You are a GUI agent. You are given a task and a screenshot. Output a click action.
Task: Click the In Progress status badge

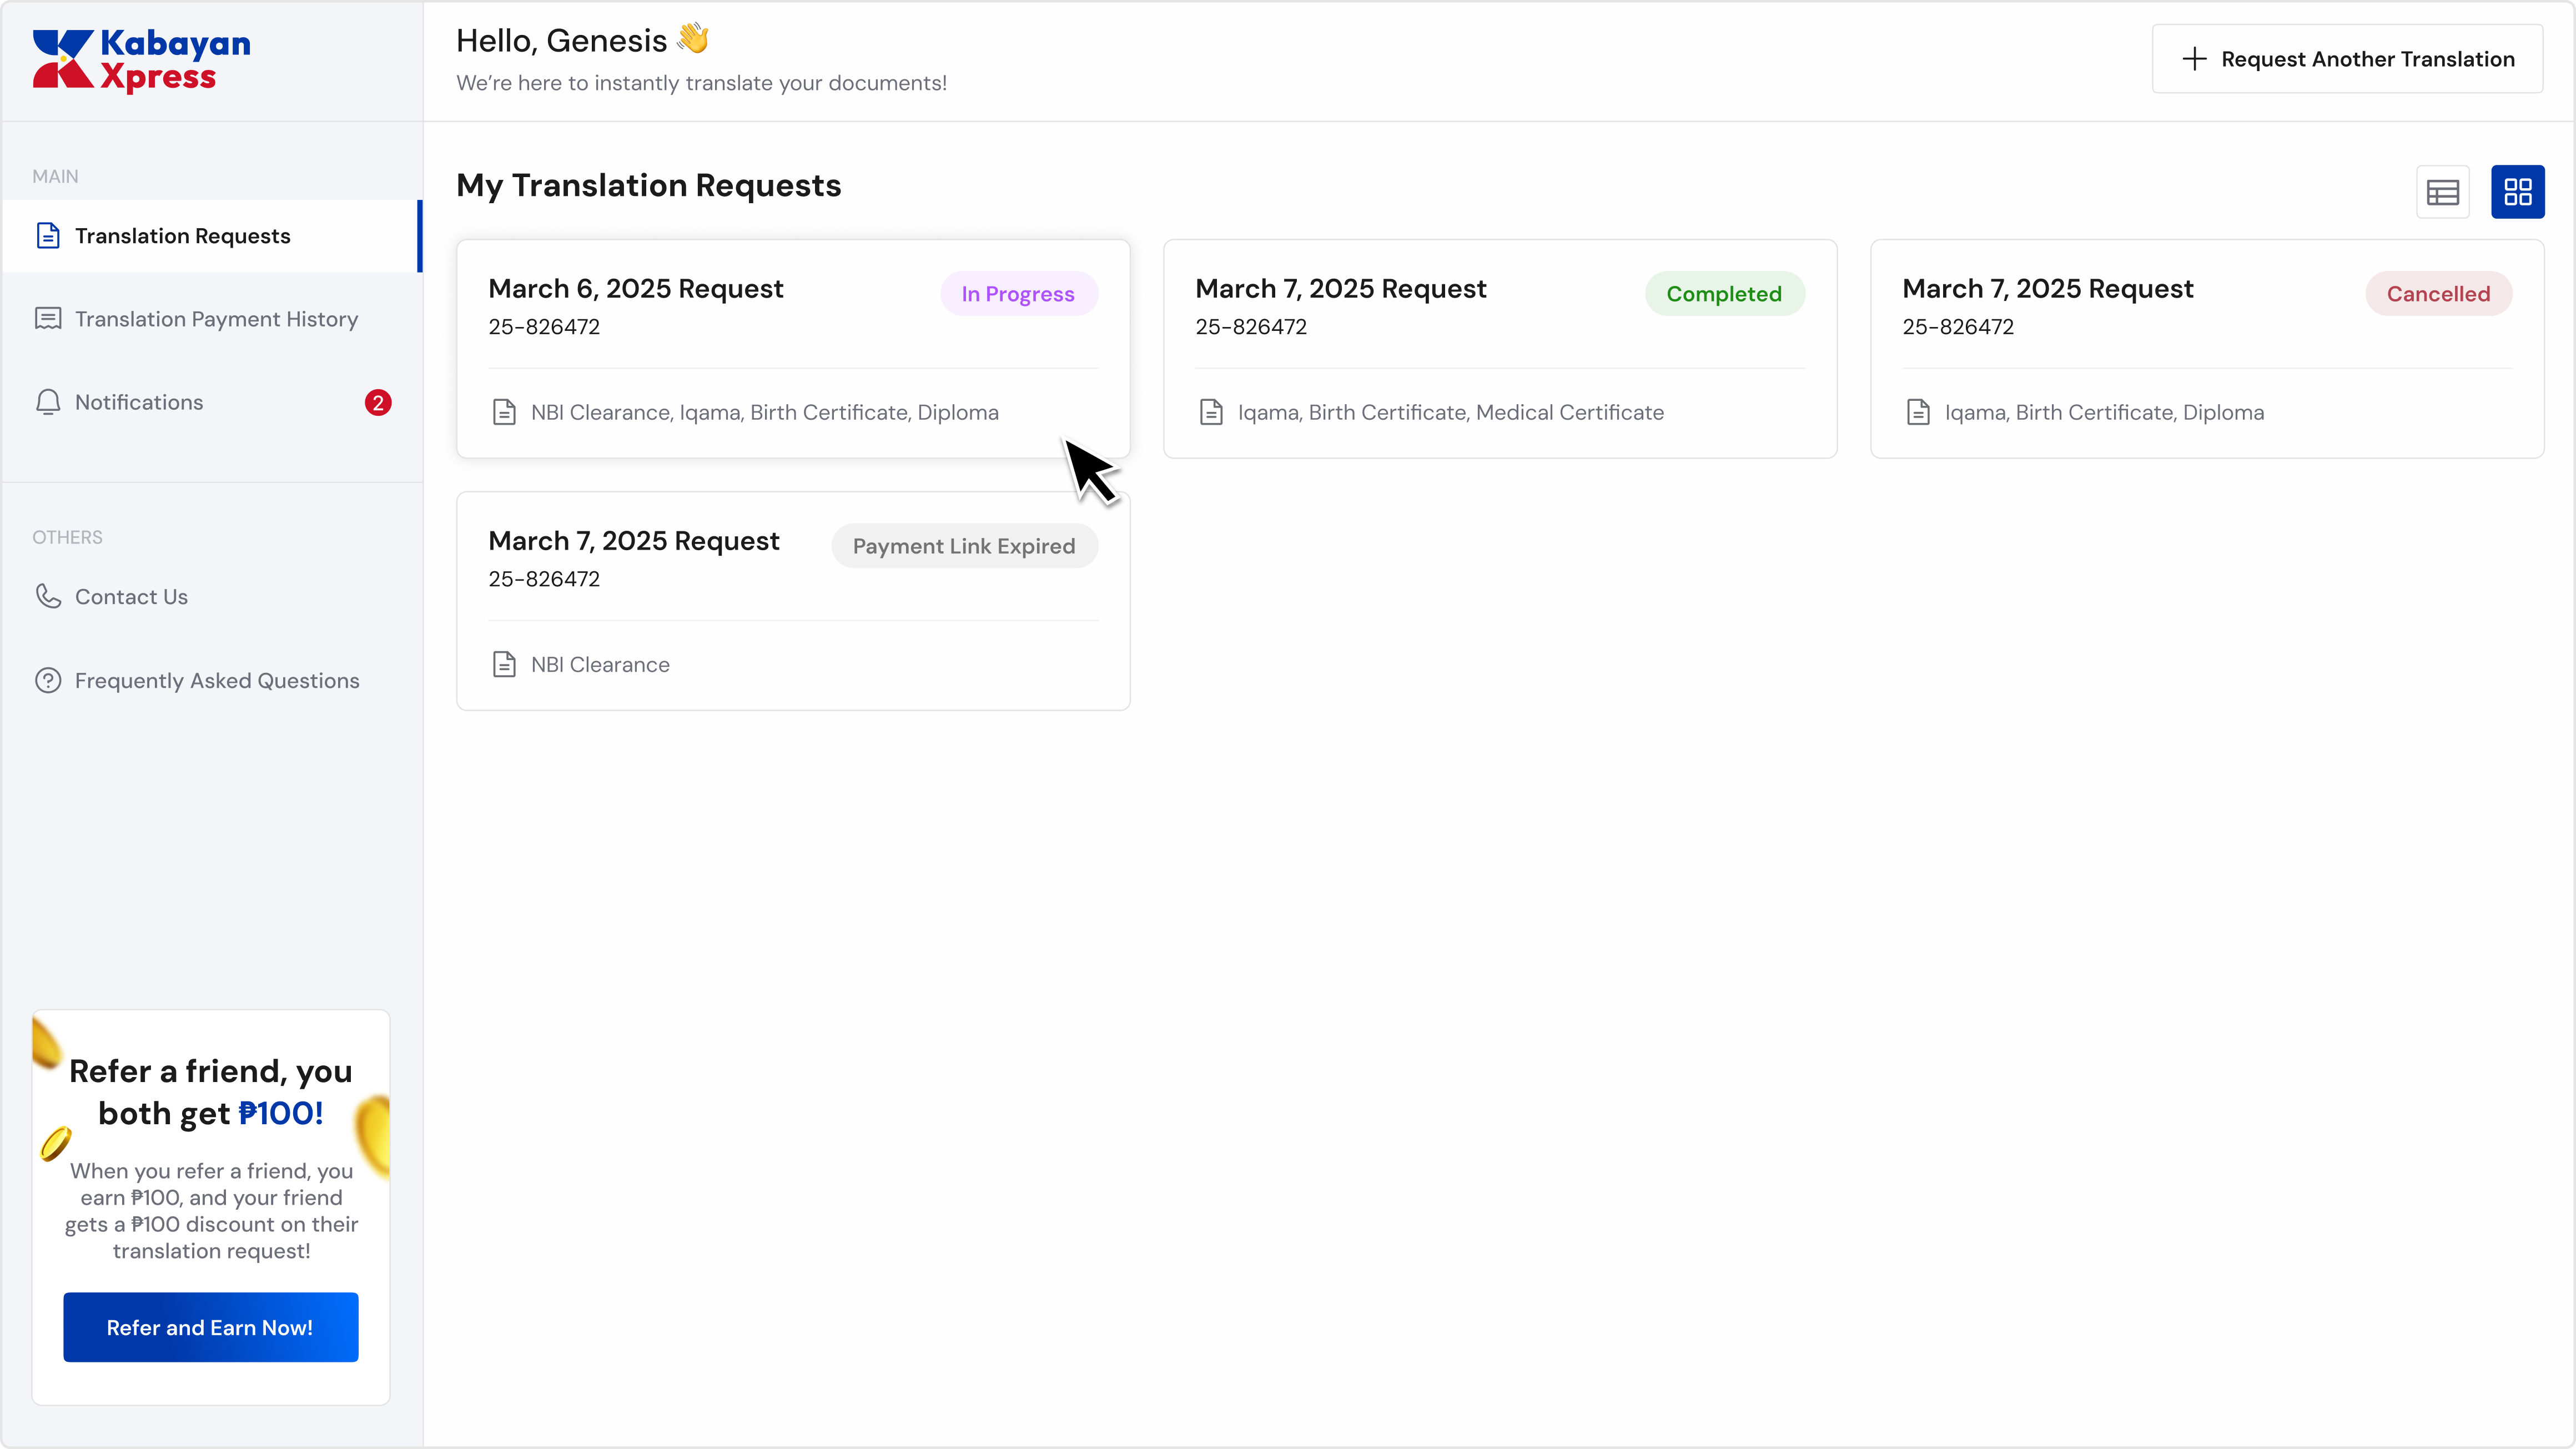[1018, 294]
